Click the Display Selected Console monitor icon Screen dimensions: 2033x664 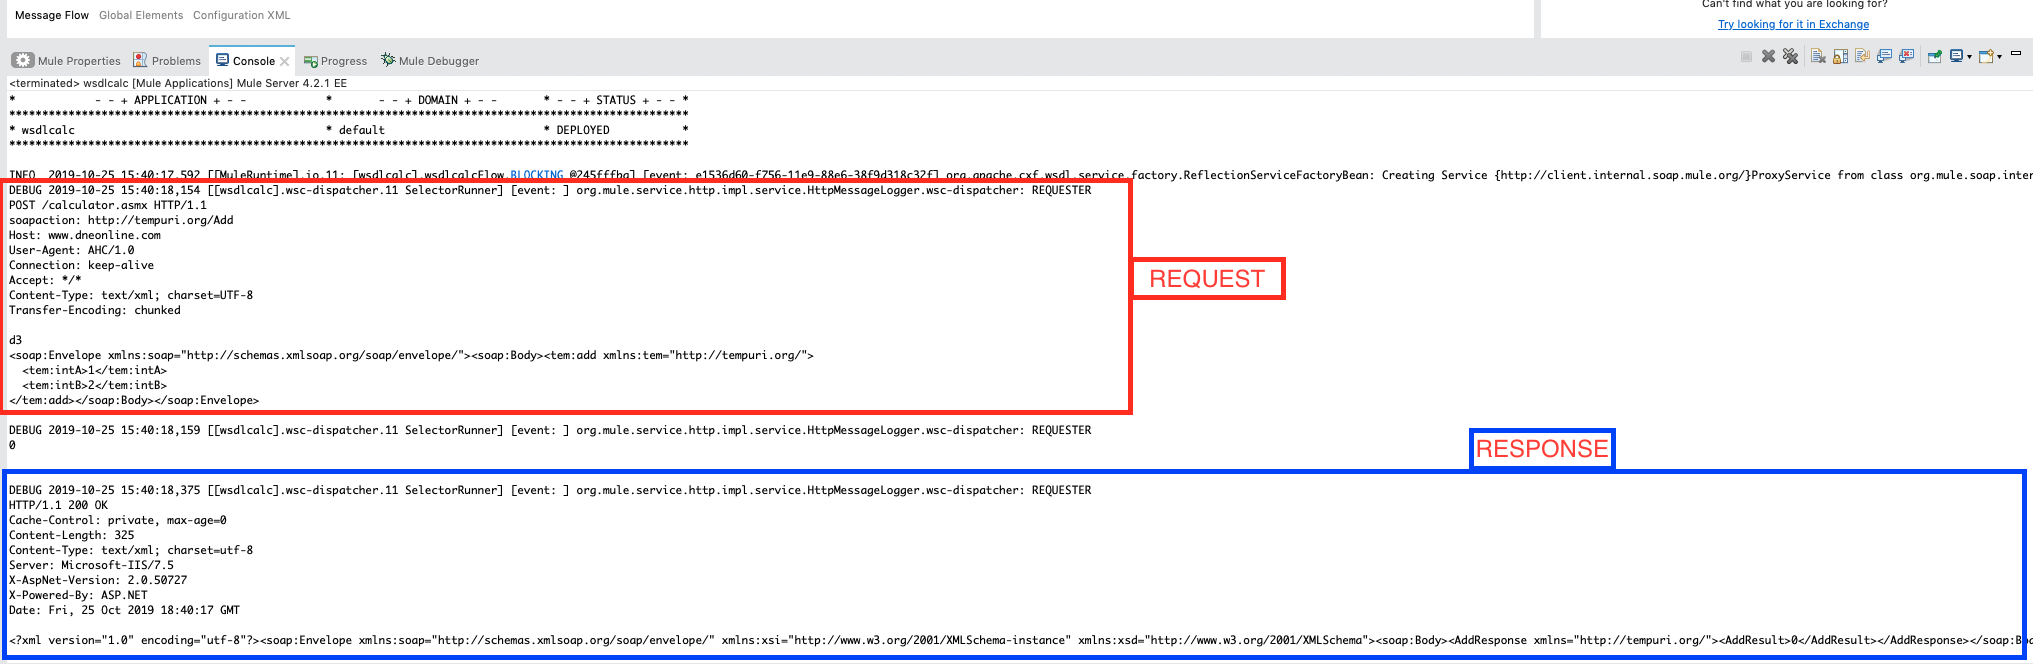pyautogui.click(x=1957, y=55)
